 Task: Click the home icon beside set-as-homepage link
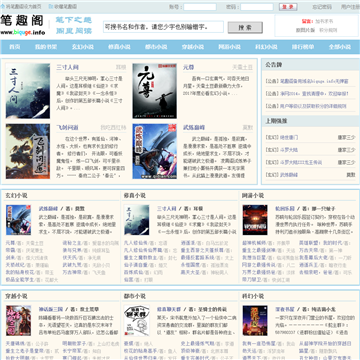(x=2, y=7)
